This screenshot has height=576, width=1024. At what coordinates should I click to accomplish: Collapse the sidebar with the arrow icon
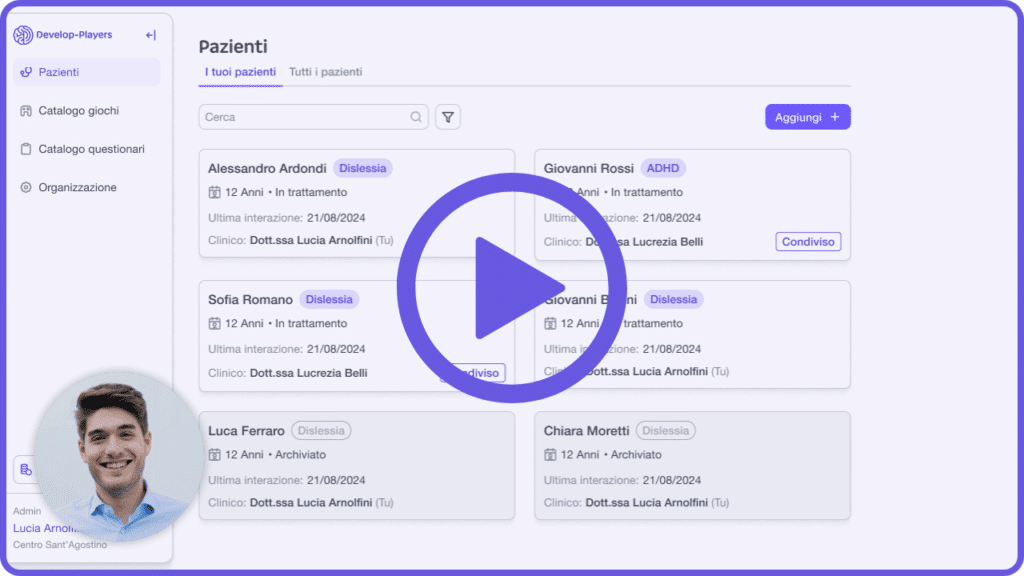coord(151,35)
